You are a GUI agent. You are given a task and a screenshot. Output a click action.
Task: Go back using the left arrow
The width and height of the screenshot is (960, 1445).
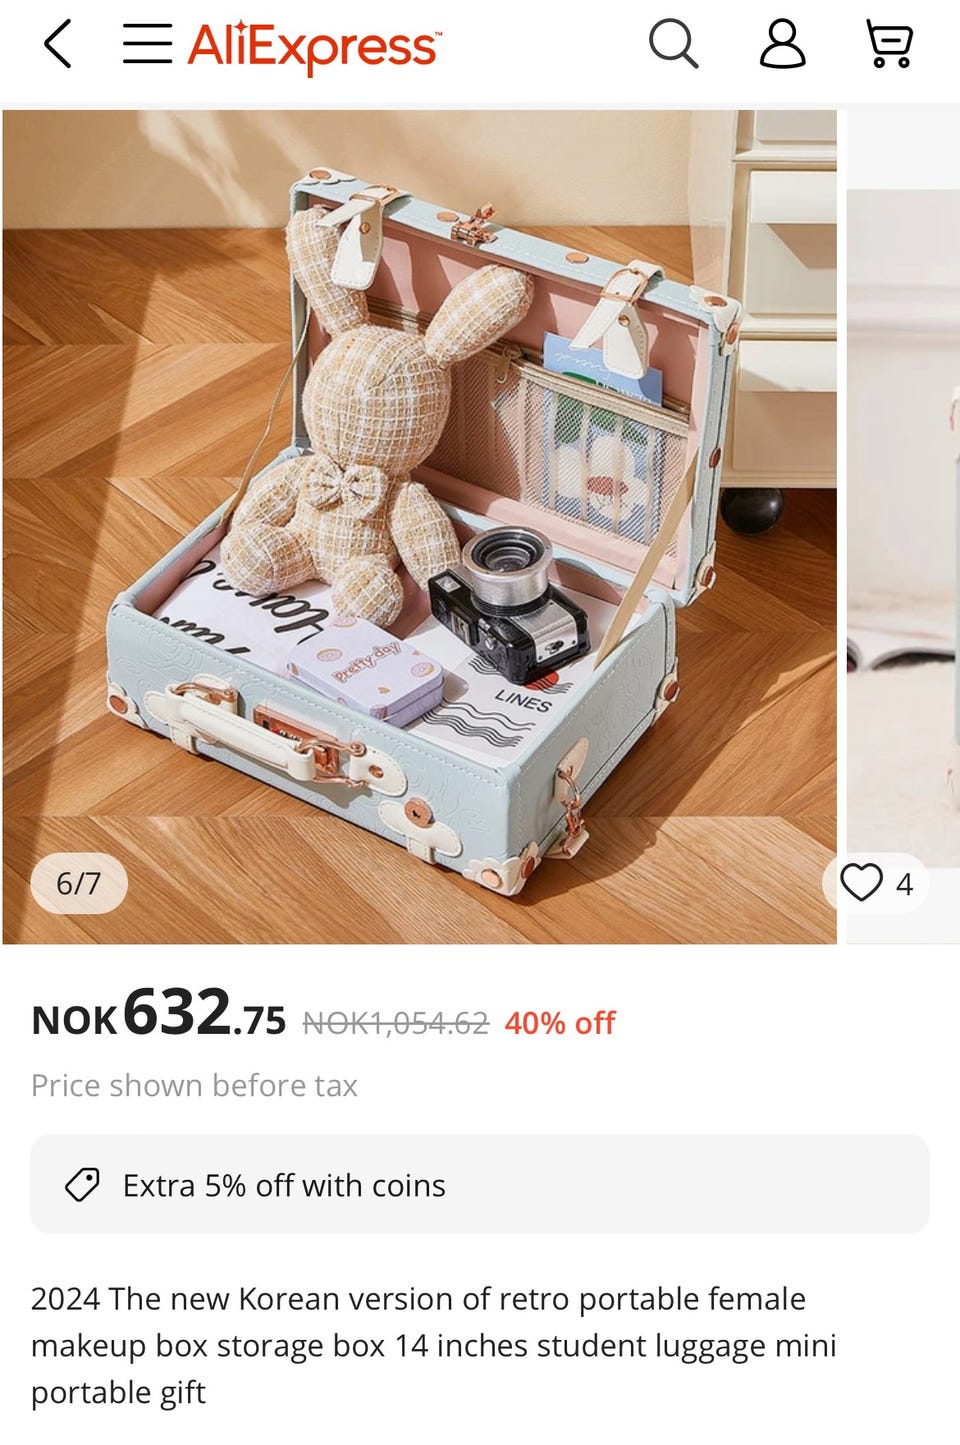[58, 45]
